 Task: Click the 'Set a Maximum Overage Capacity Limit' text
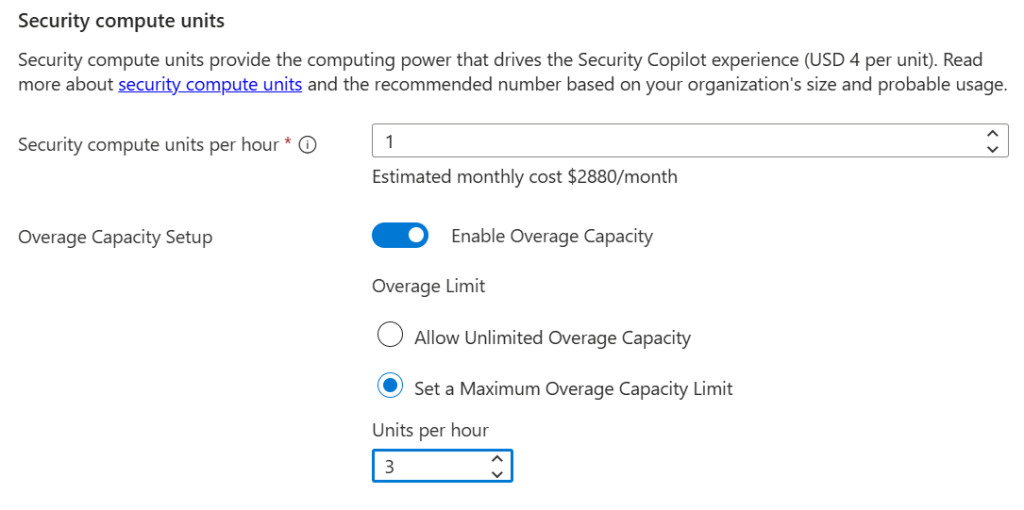click(x=573, y=388)
